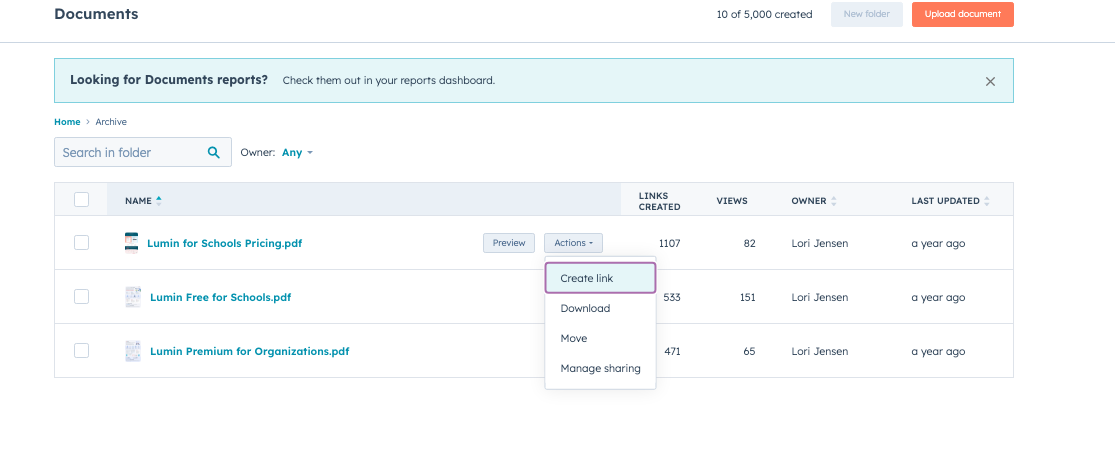1115x463 pixels.
Task: Select Lumin for Schools Pricing checkbox
Action: (82, 243)
